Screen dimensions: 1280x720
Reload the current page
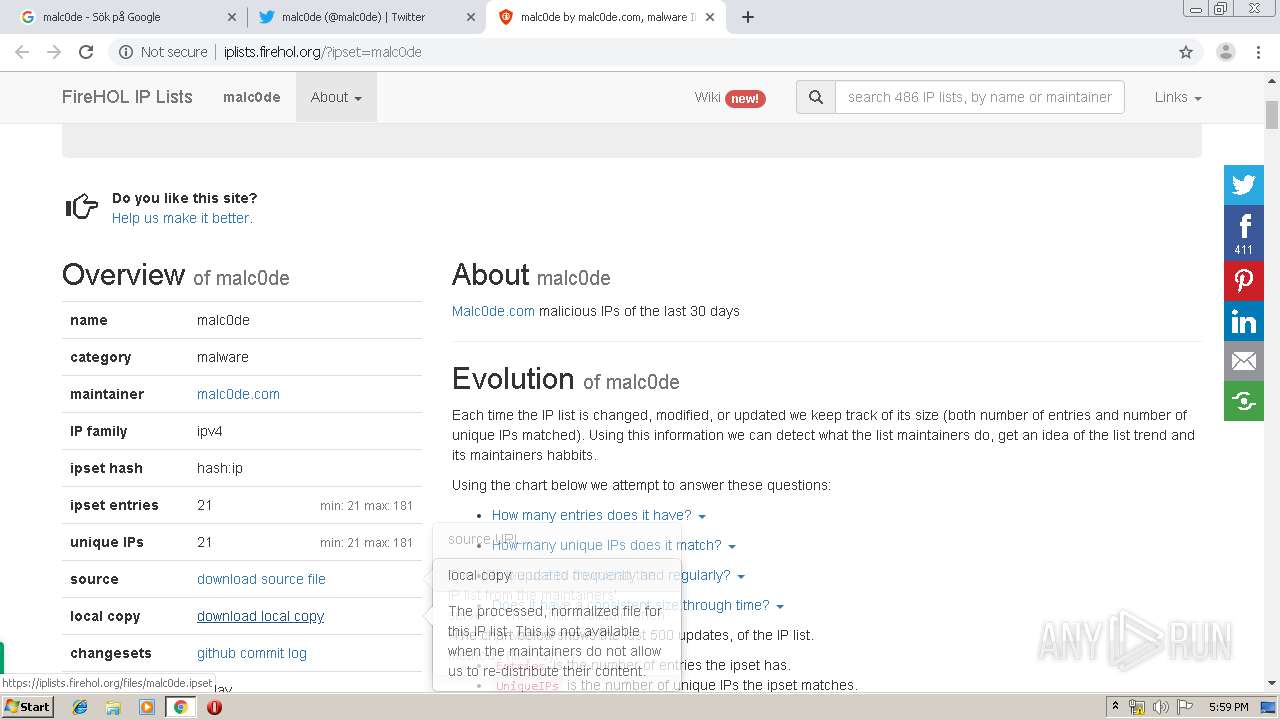coord(86,52)
